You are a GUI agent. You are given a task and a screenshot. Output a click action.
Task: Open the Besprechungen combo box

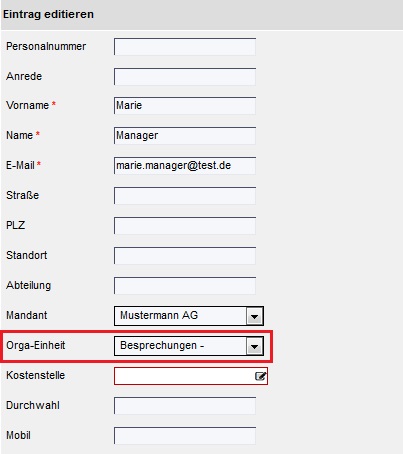tap(189, 346)
